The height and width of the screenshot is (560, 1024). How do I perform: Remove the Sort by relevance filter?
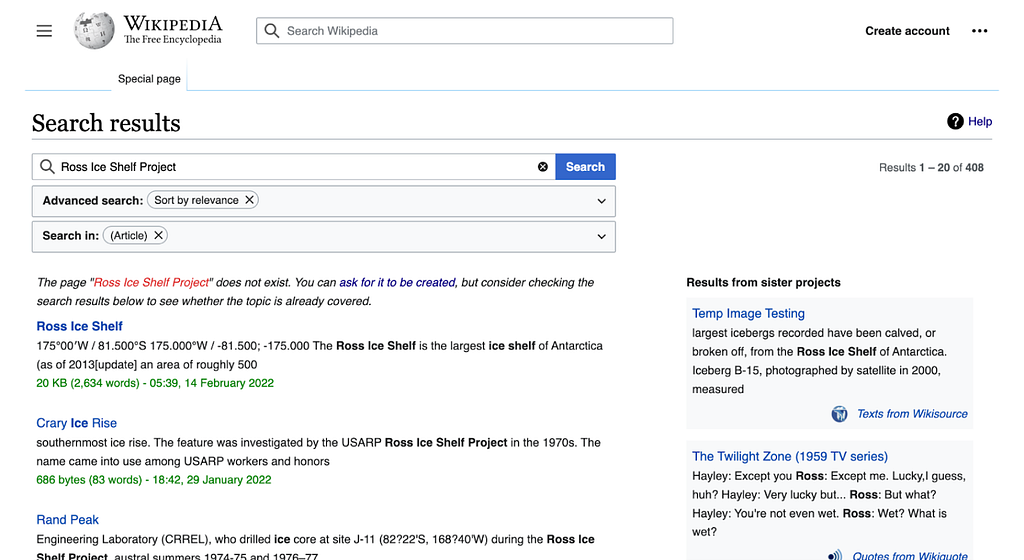coord(249,200)
